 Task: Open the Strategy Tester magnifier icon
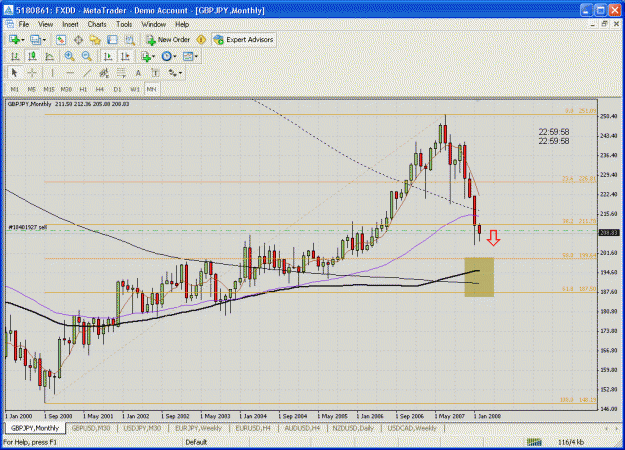tap(130, 39)
